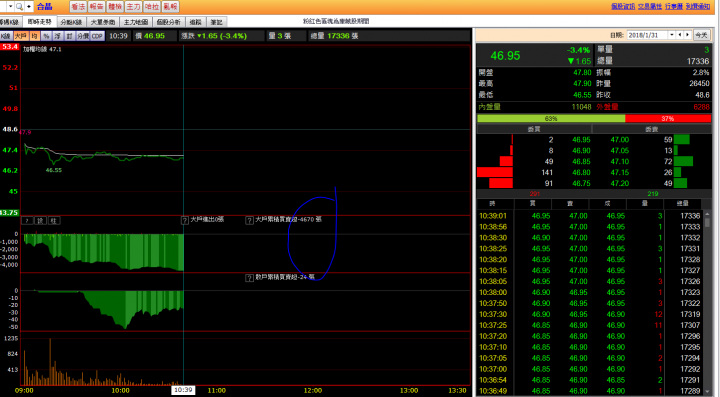Toggle the CDP button in chart toolbar
The width and height of the screenshot is (720, 397).
(97, 36)
